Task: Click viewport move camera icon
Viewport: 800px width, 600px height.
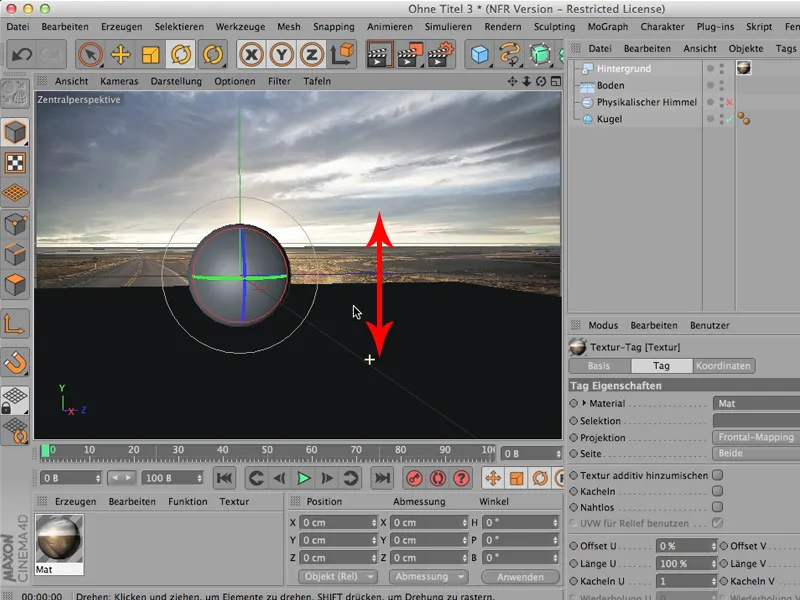Action: [x=512, y=82]
